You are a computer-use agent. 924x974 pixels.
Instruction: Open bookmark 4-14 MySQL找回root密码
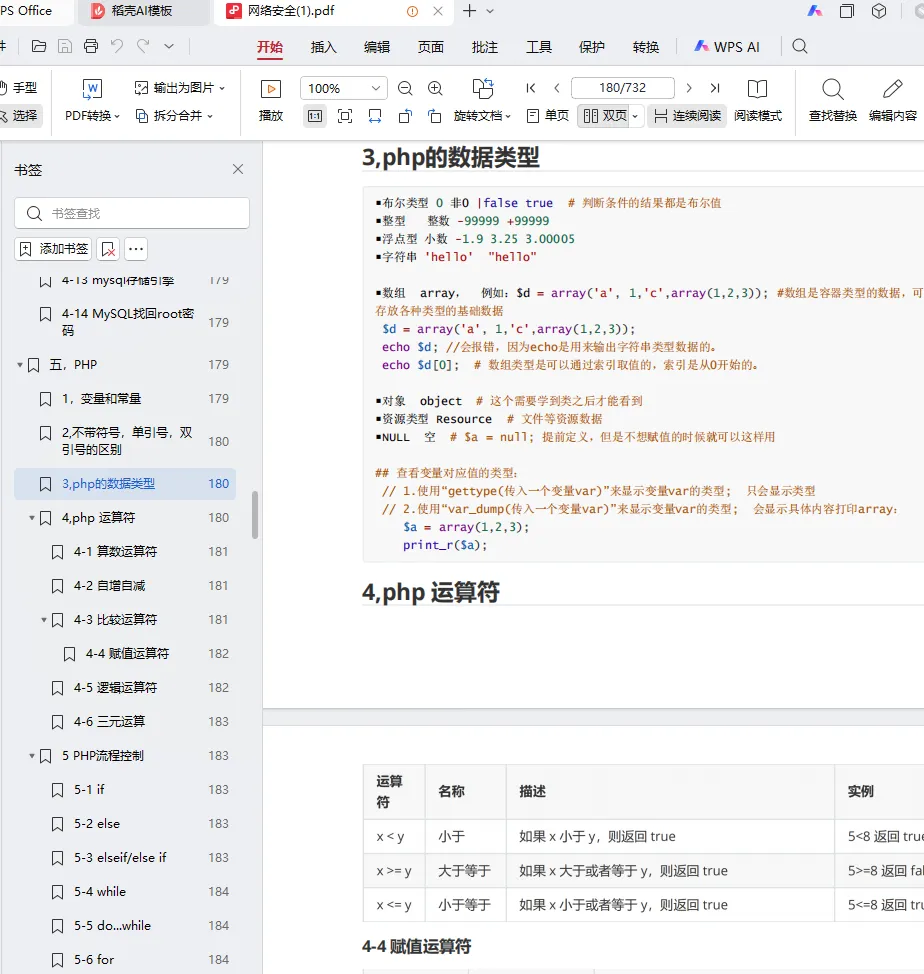pyautogui.click(x=125, y=322)
